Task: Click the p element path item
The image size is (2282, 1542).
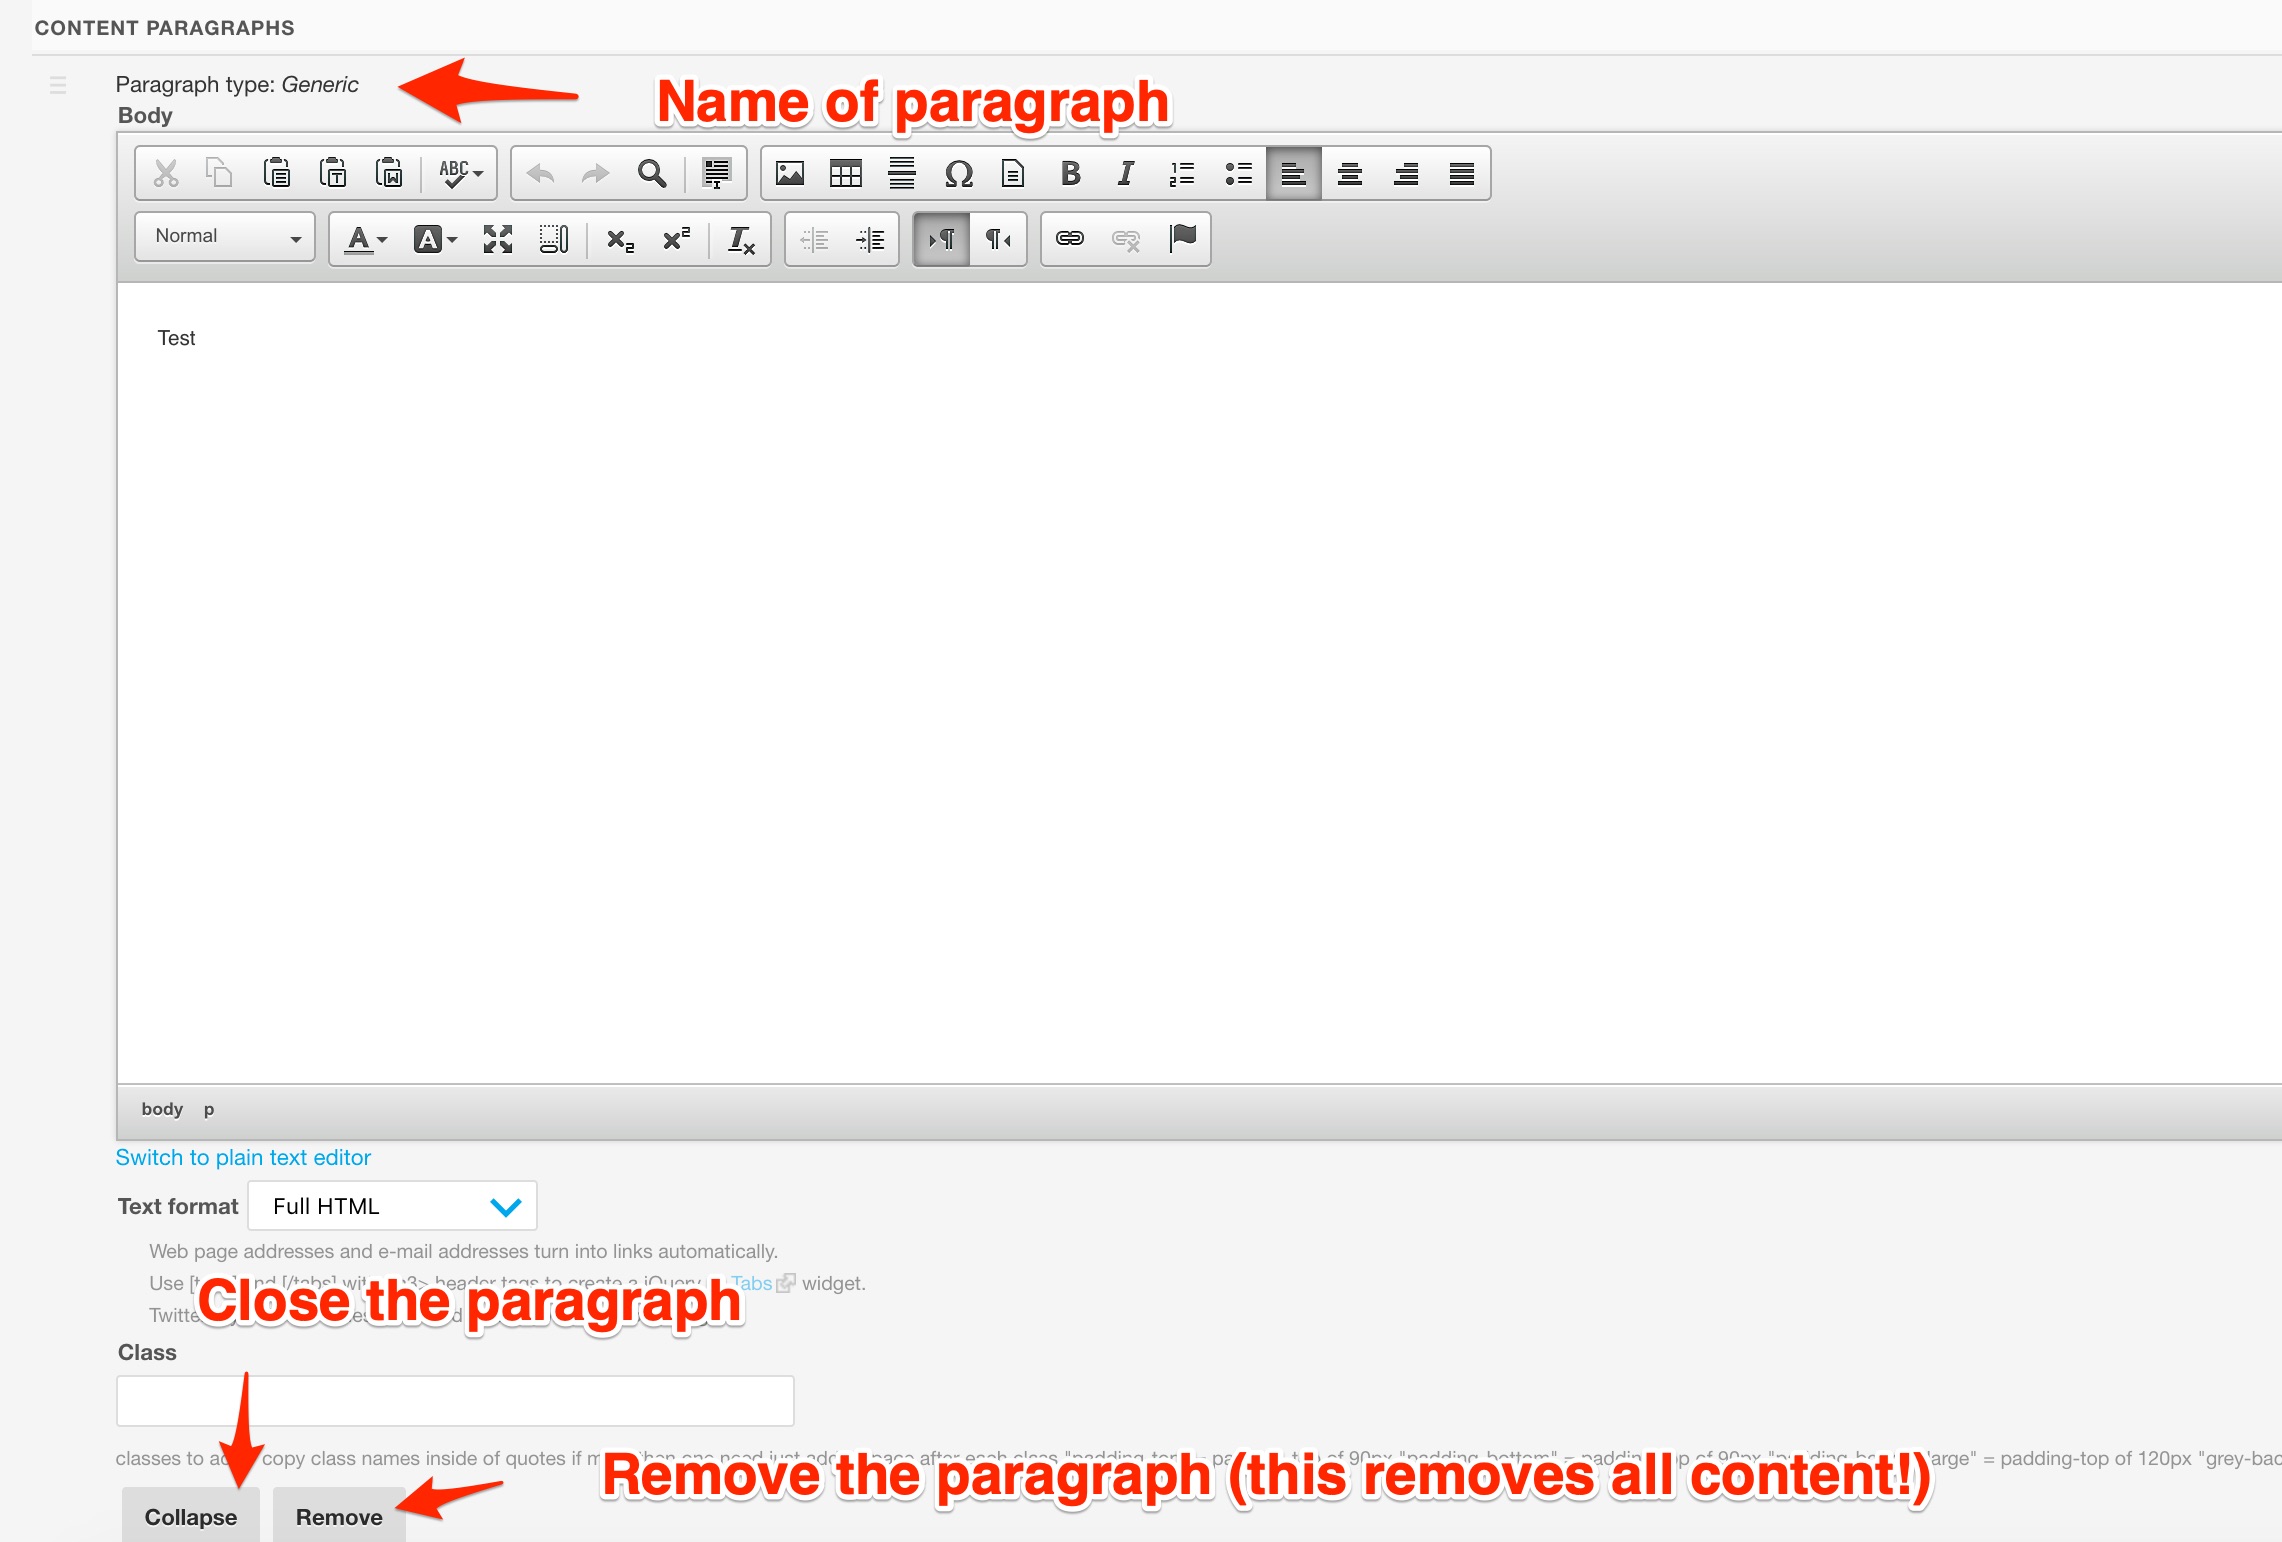Action: click(209, 1109)
